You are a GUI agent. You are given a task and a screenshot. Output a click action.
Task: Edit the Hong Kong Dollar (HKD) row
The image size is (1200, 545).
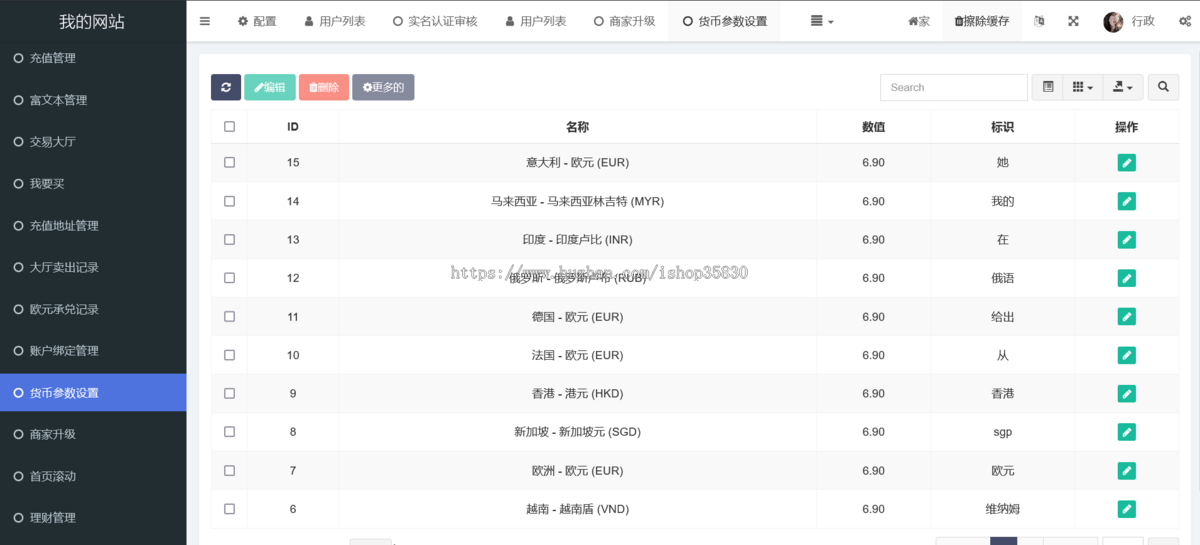click(x=1126, y=394)
